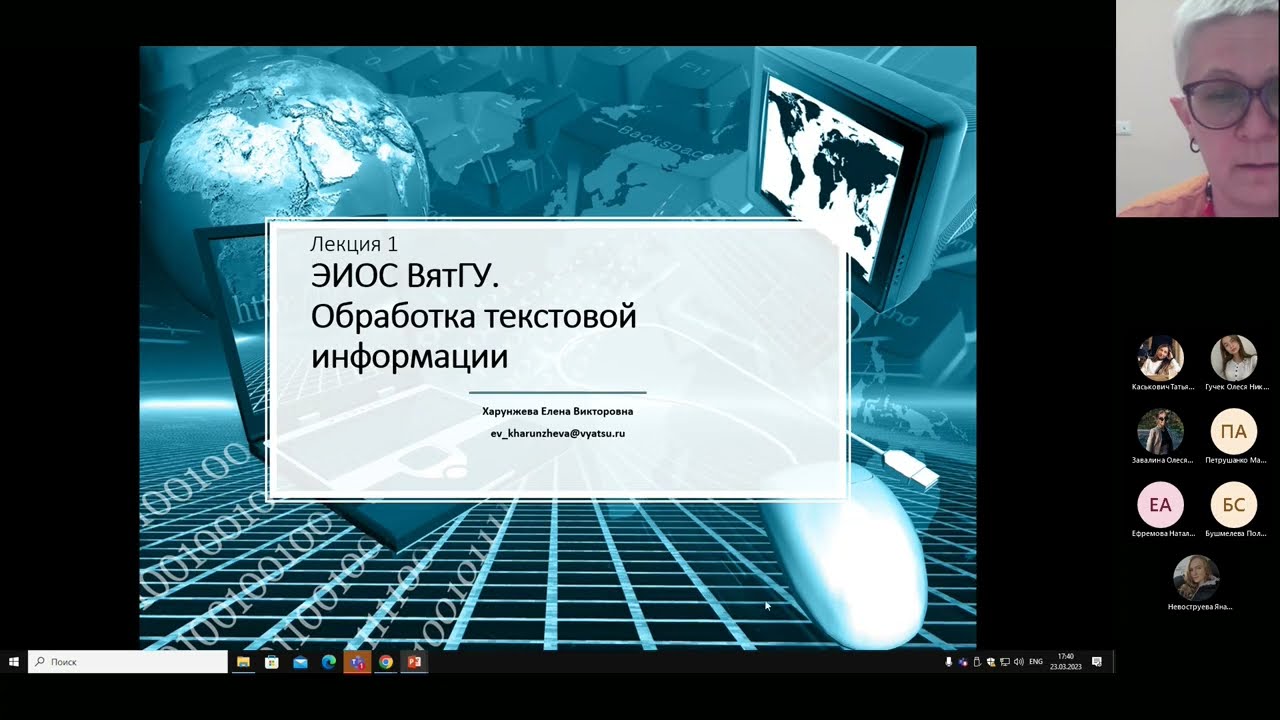Select the ЕА avatar of Ефремова
Image resolution: width=1280 pixels, height=720 pixels.
coord(1161,505)
